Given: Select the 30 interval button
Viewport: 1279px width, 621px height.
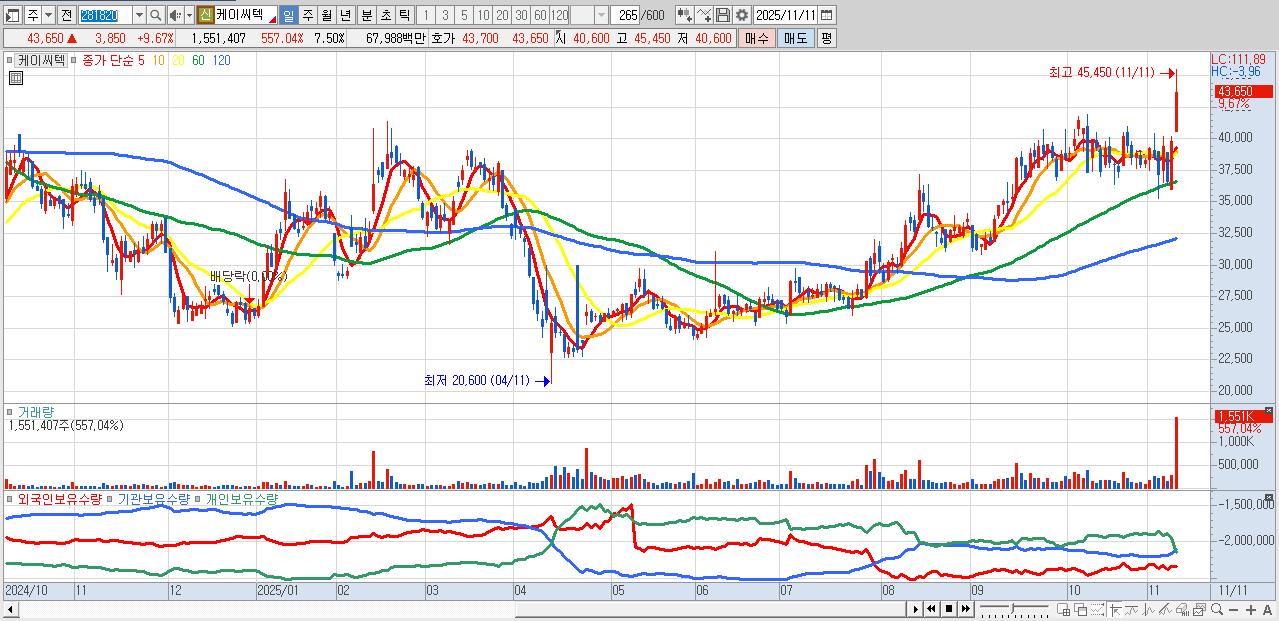Looking at the screenshot, I should pos(521,15).
